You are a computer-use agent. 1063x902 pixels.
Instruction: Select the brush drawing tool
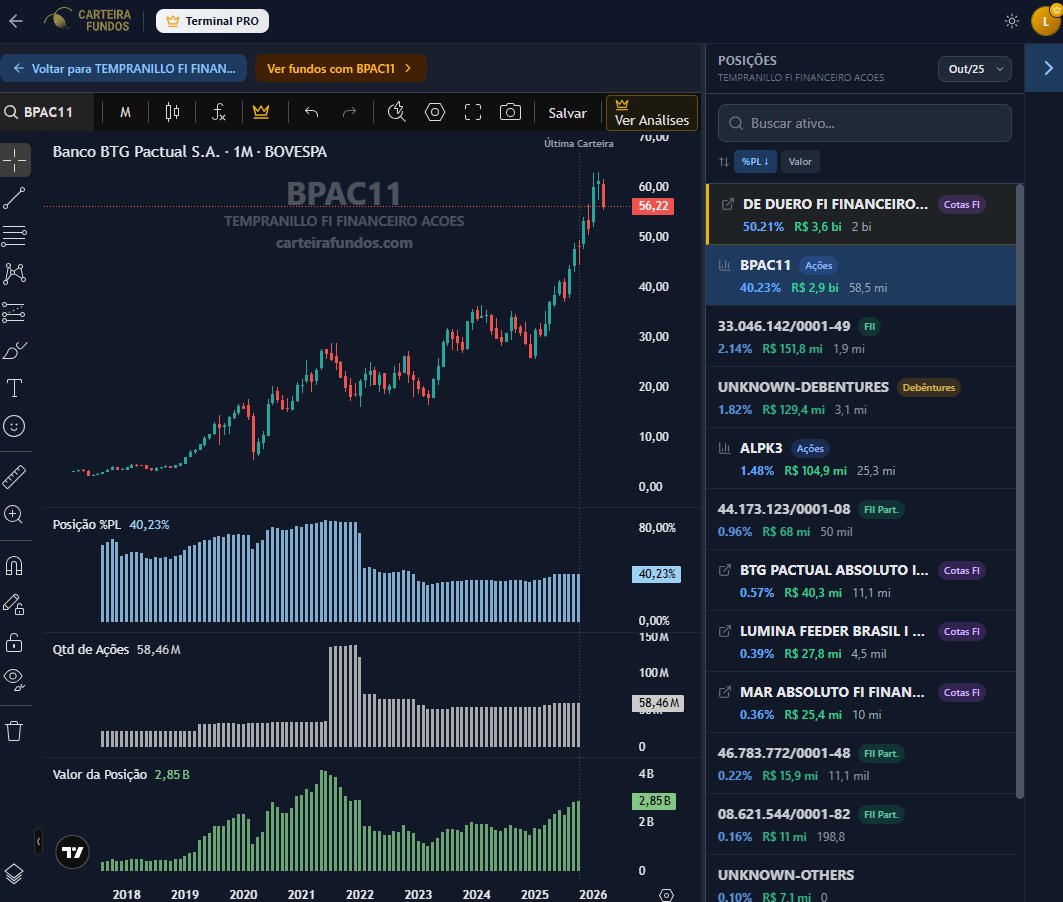15,350
